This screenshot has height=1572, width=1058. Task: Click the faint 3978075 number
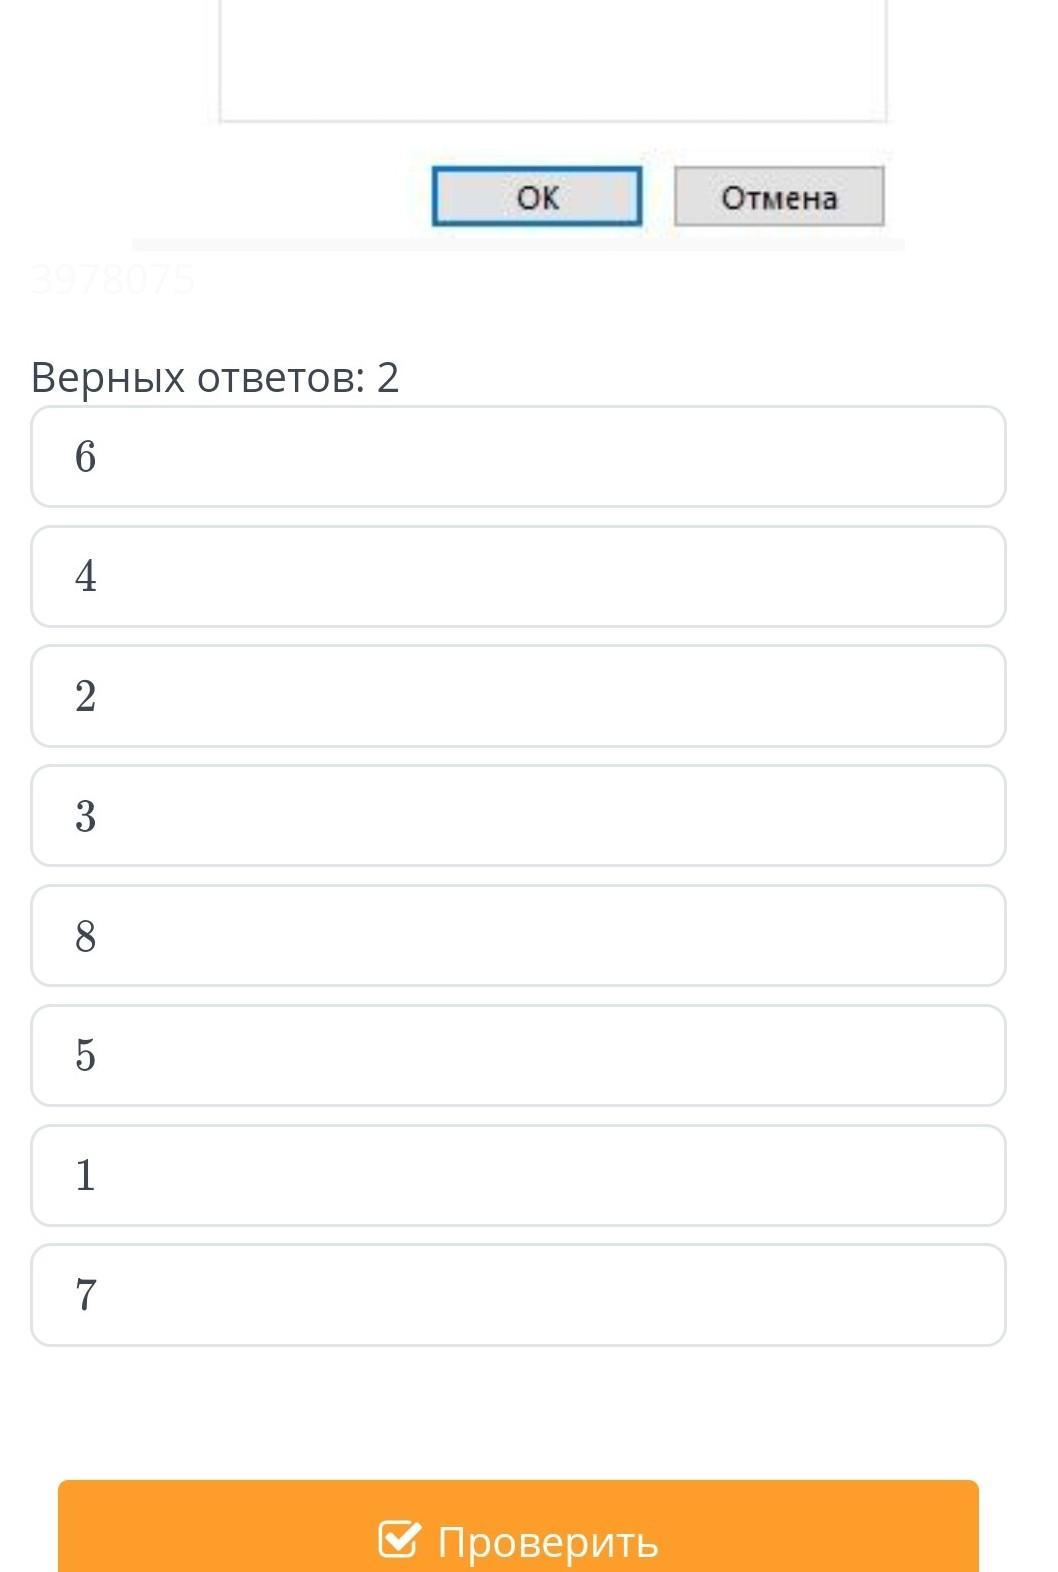click(x=113, y=279)
